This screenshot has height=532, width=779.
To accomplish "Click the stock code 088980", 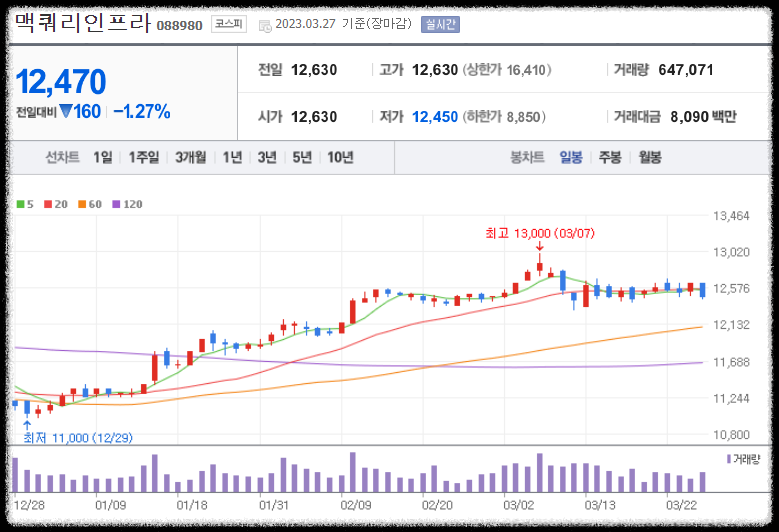I will [x=179, y=26].
